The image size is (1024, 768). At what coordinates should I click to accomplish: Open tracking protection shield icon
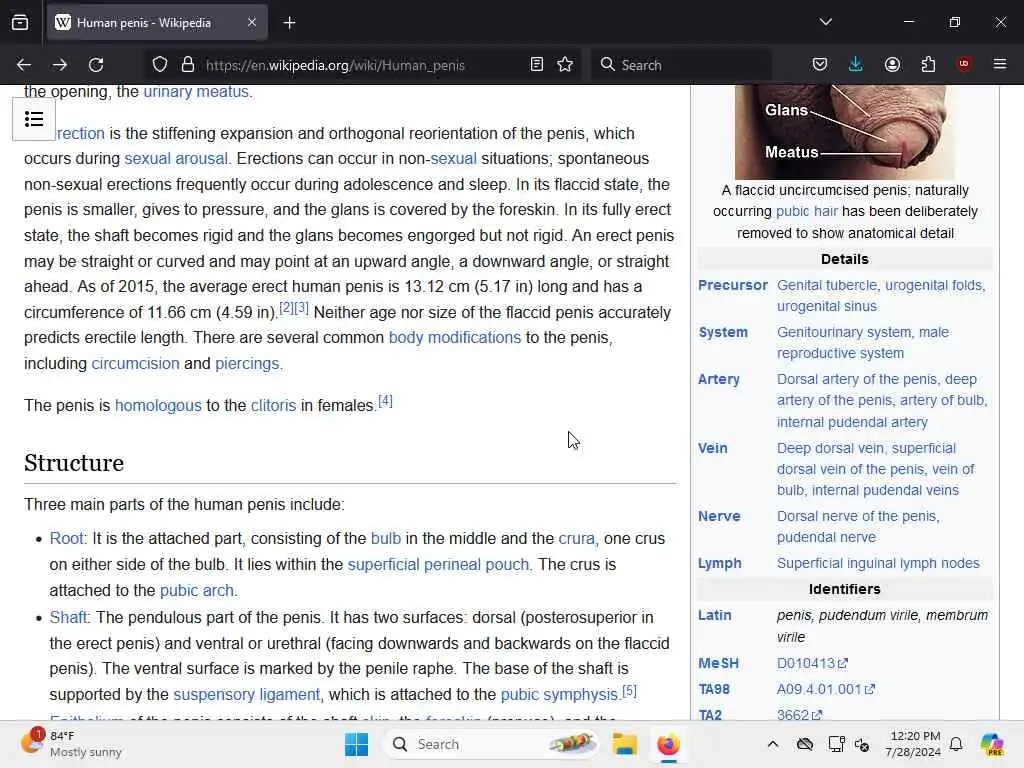159,65
